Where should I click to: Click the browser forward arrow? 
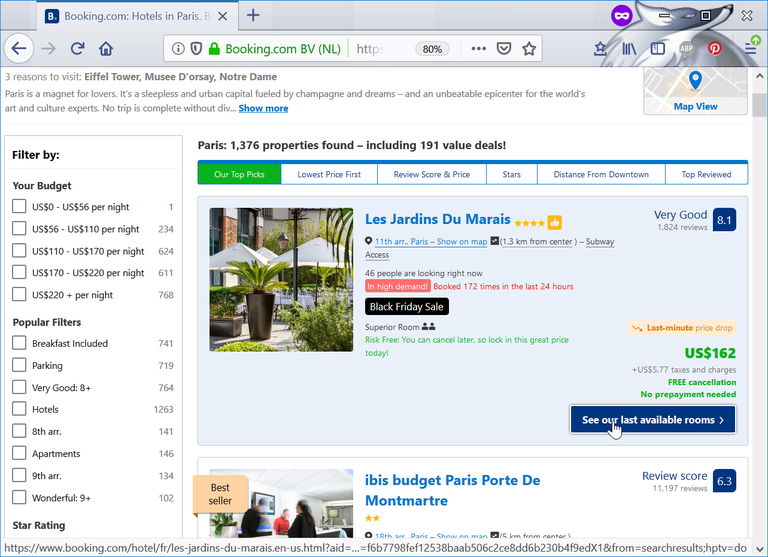coord(48,48)
